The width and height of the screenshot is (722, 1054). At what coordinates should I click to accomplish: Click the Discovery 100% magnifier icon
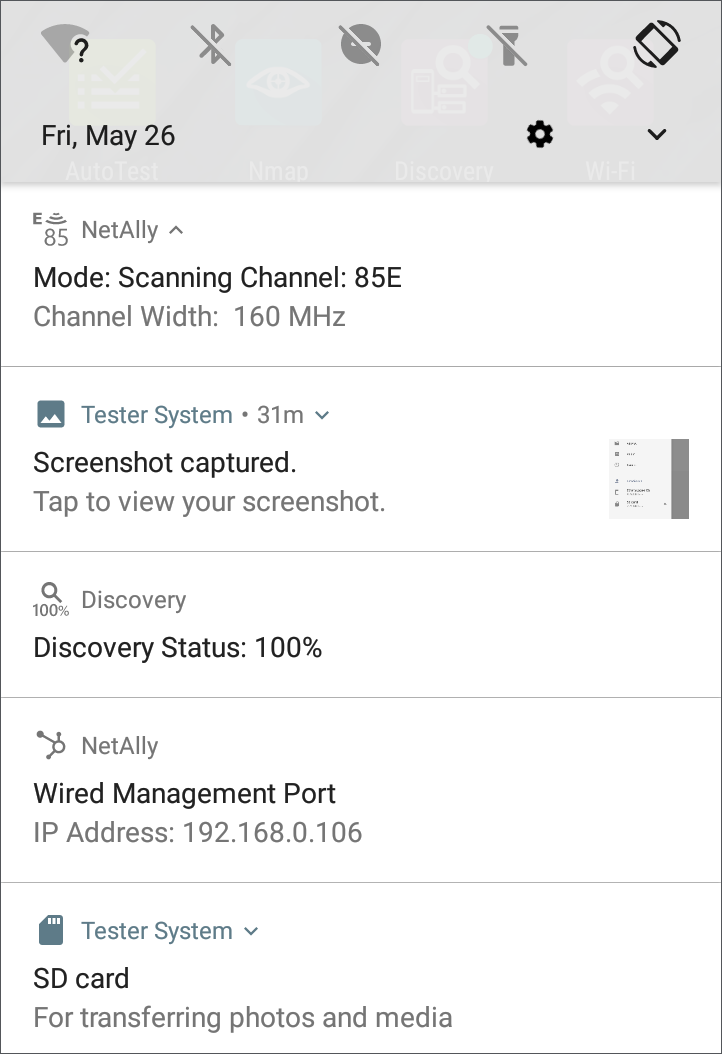point(51,600)
